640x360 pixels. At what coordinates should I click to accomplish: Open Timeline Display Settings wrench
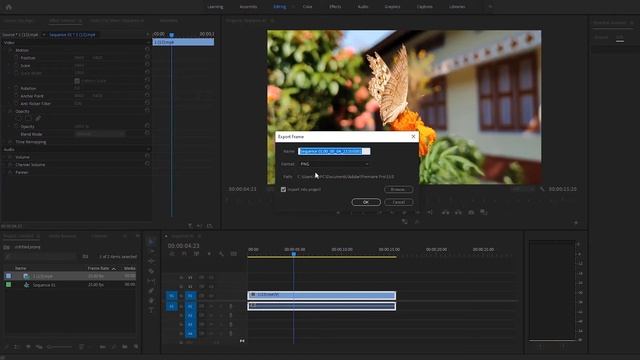coord(221,254)
